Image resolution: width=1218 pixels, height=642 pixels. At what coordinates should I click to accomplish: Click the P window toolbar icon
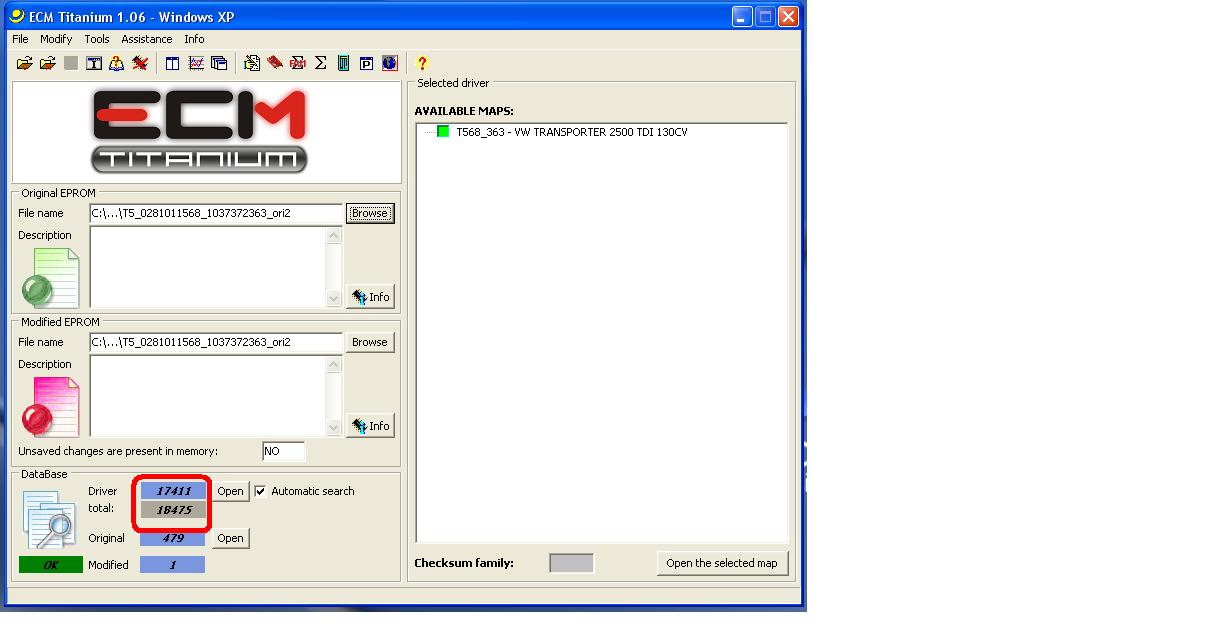tap(367, 63)
